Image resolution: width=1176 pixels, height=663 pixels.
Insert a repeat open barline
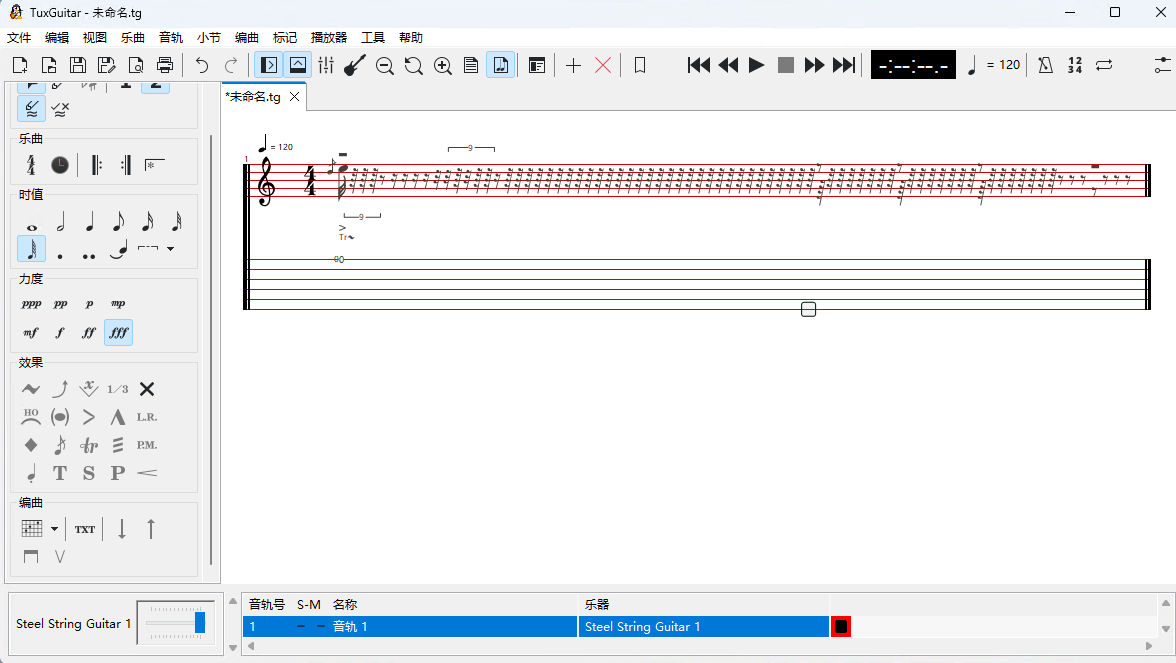96,165
